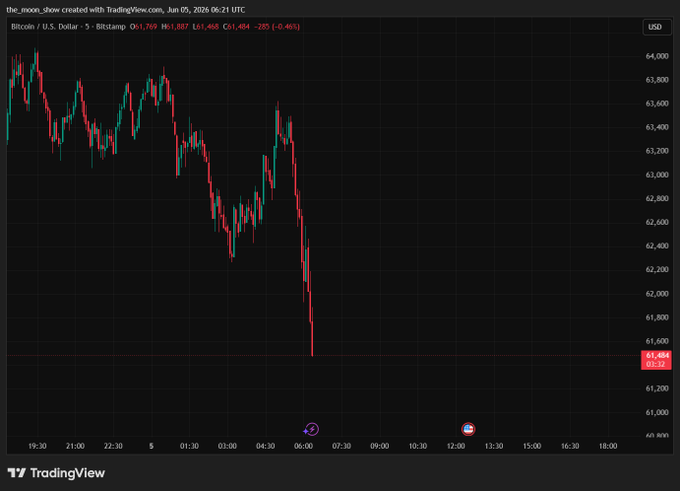Screen dimensions: 680x491
Task: Click the low value L61,468
Action: 206,27
